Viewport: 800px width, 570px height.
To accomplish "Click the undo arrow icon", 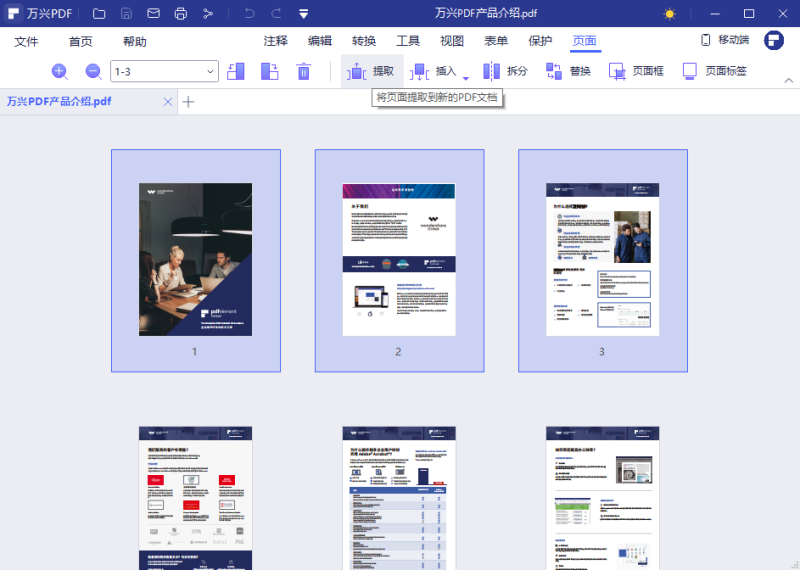I will tap(249, 14).
